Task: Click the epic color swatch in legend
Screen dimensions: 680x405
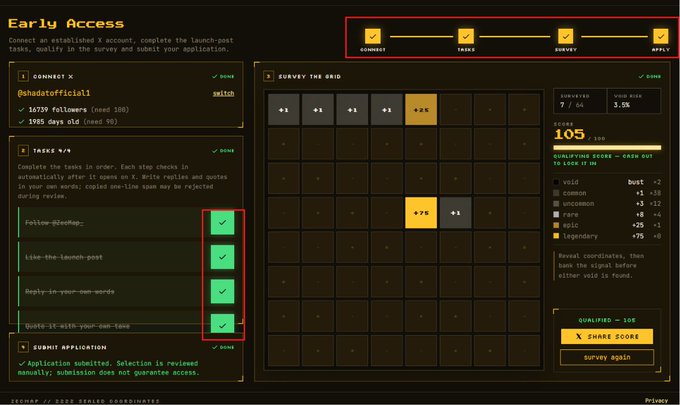Action: [x=556, y=225]
